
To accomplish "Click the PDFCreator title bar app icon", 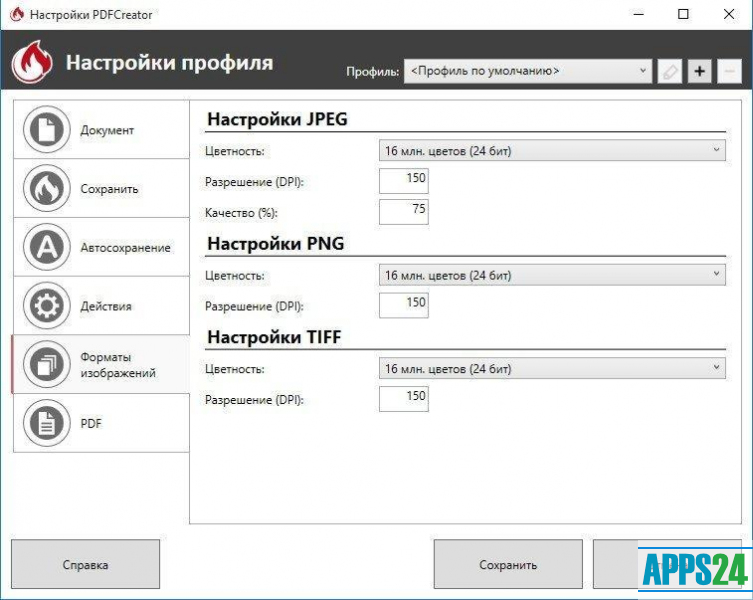I will (x=17, y=14).
